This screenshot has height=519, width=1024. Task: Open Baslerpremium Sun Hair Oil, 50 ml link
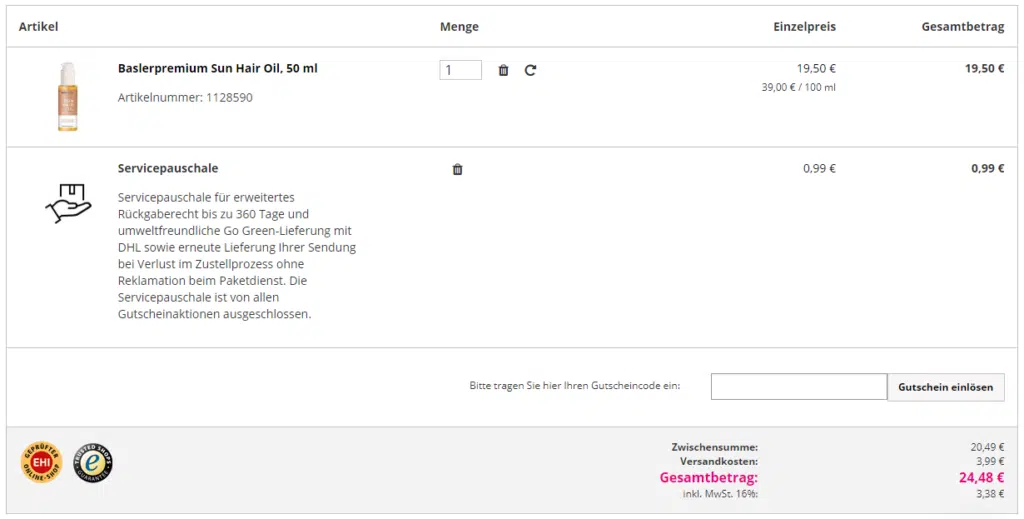click(x=217, y=68)
